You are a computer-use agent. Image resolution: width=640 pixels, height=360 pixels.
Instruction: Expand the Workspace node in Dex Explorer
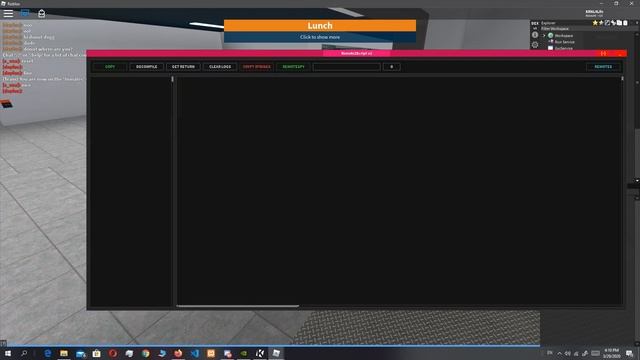[544, 36]
